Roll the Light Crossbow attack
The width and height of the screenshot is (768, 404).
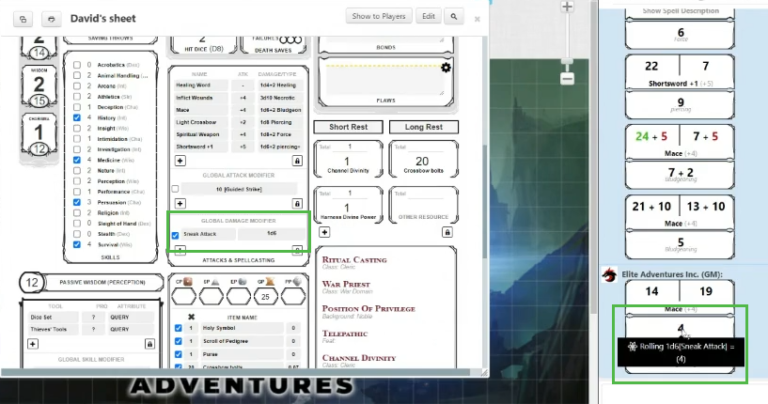[x=201, y=122]
